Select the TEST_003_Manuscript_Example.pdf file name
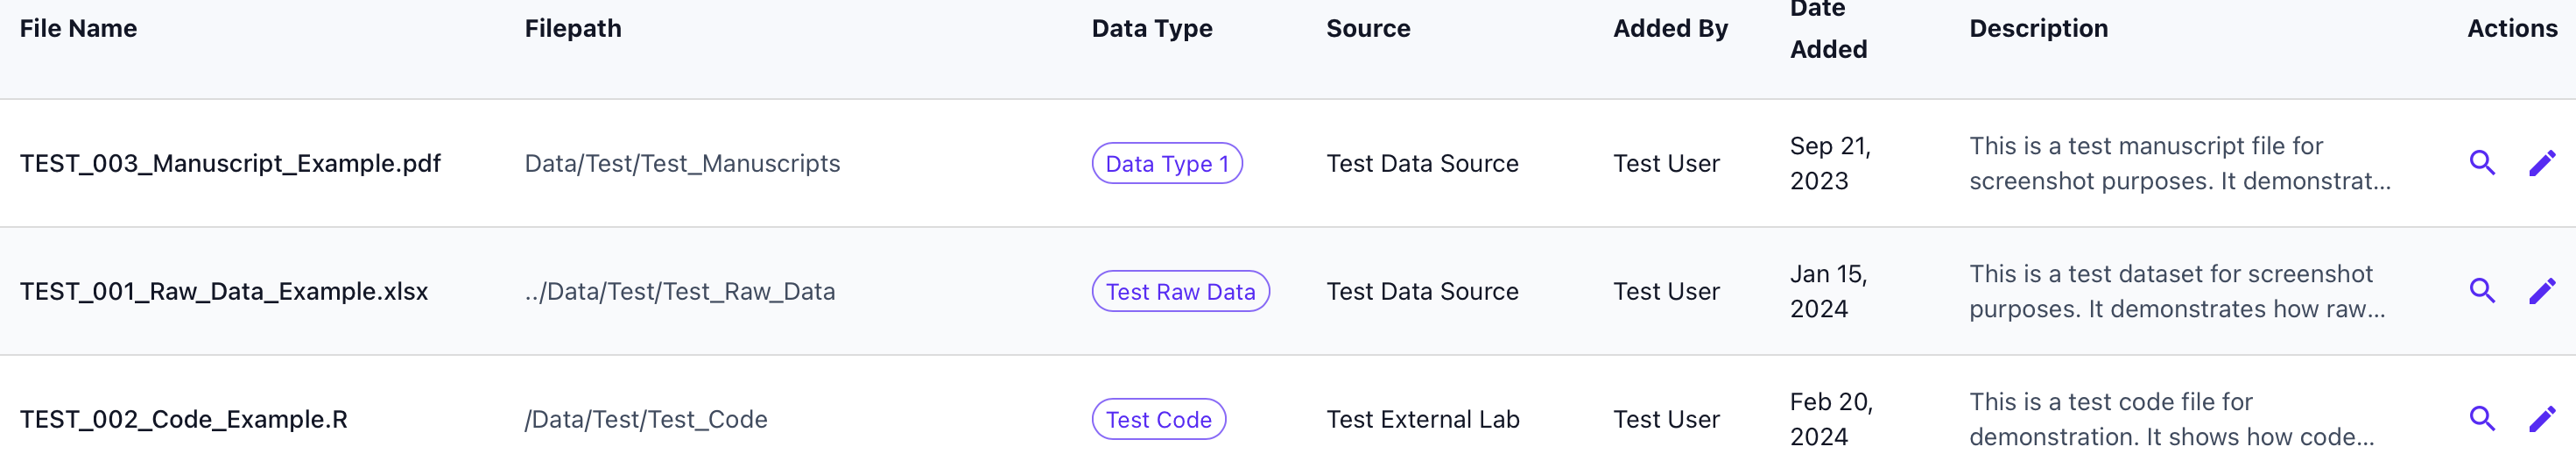This screenshot has height=461, width=2576. pos(230,164)
